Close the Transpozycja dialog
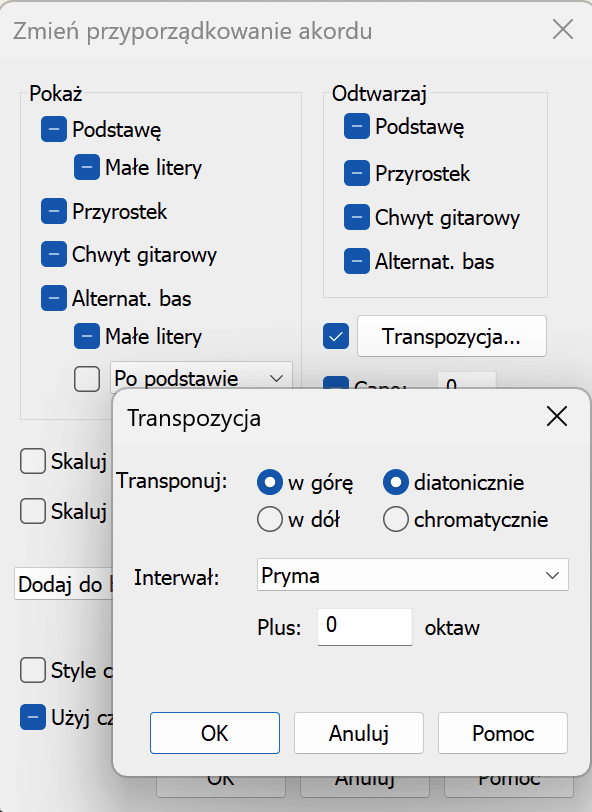The width and height of the screenshot is (592, 812). pyautogui.click(x=557, y=416)
